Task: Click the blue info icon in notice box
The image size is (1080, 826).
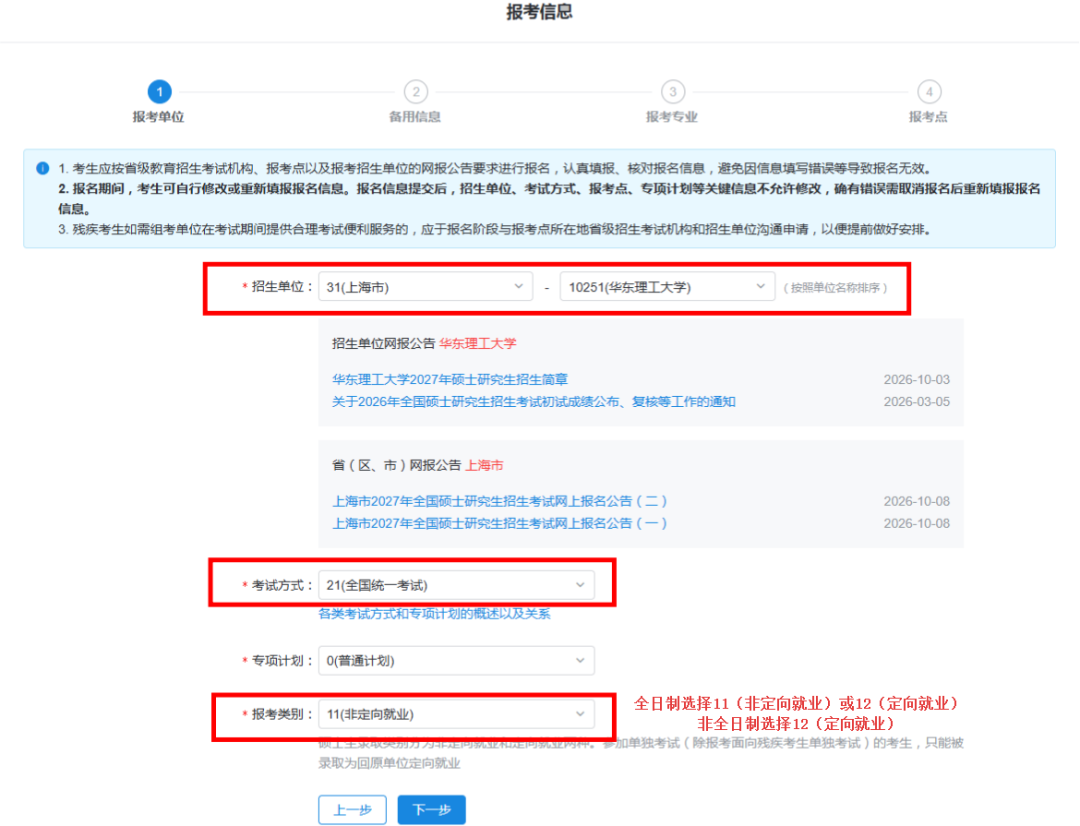Action: pyautogui.click(x=43, y=168)
